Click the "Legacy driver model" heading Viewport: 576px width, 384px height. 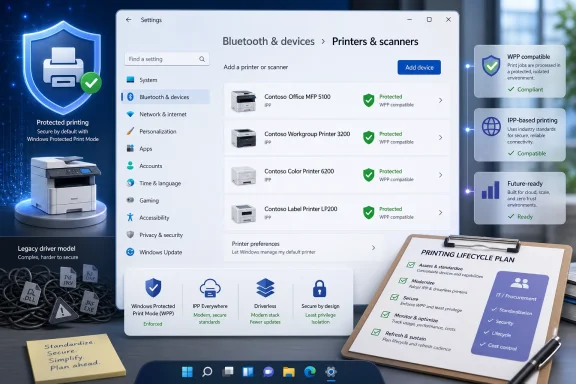(x=47, y=248)
